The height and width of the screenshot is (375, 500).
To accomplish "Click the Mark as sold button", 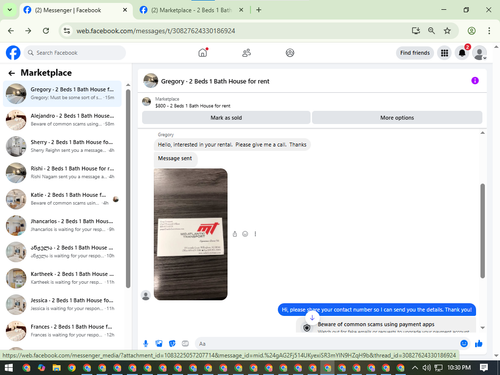I will [x=226, y=117].
